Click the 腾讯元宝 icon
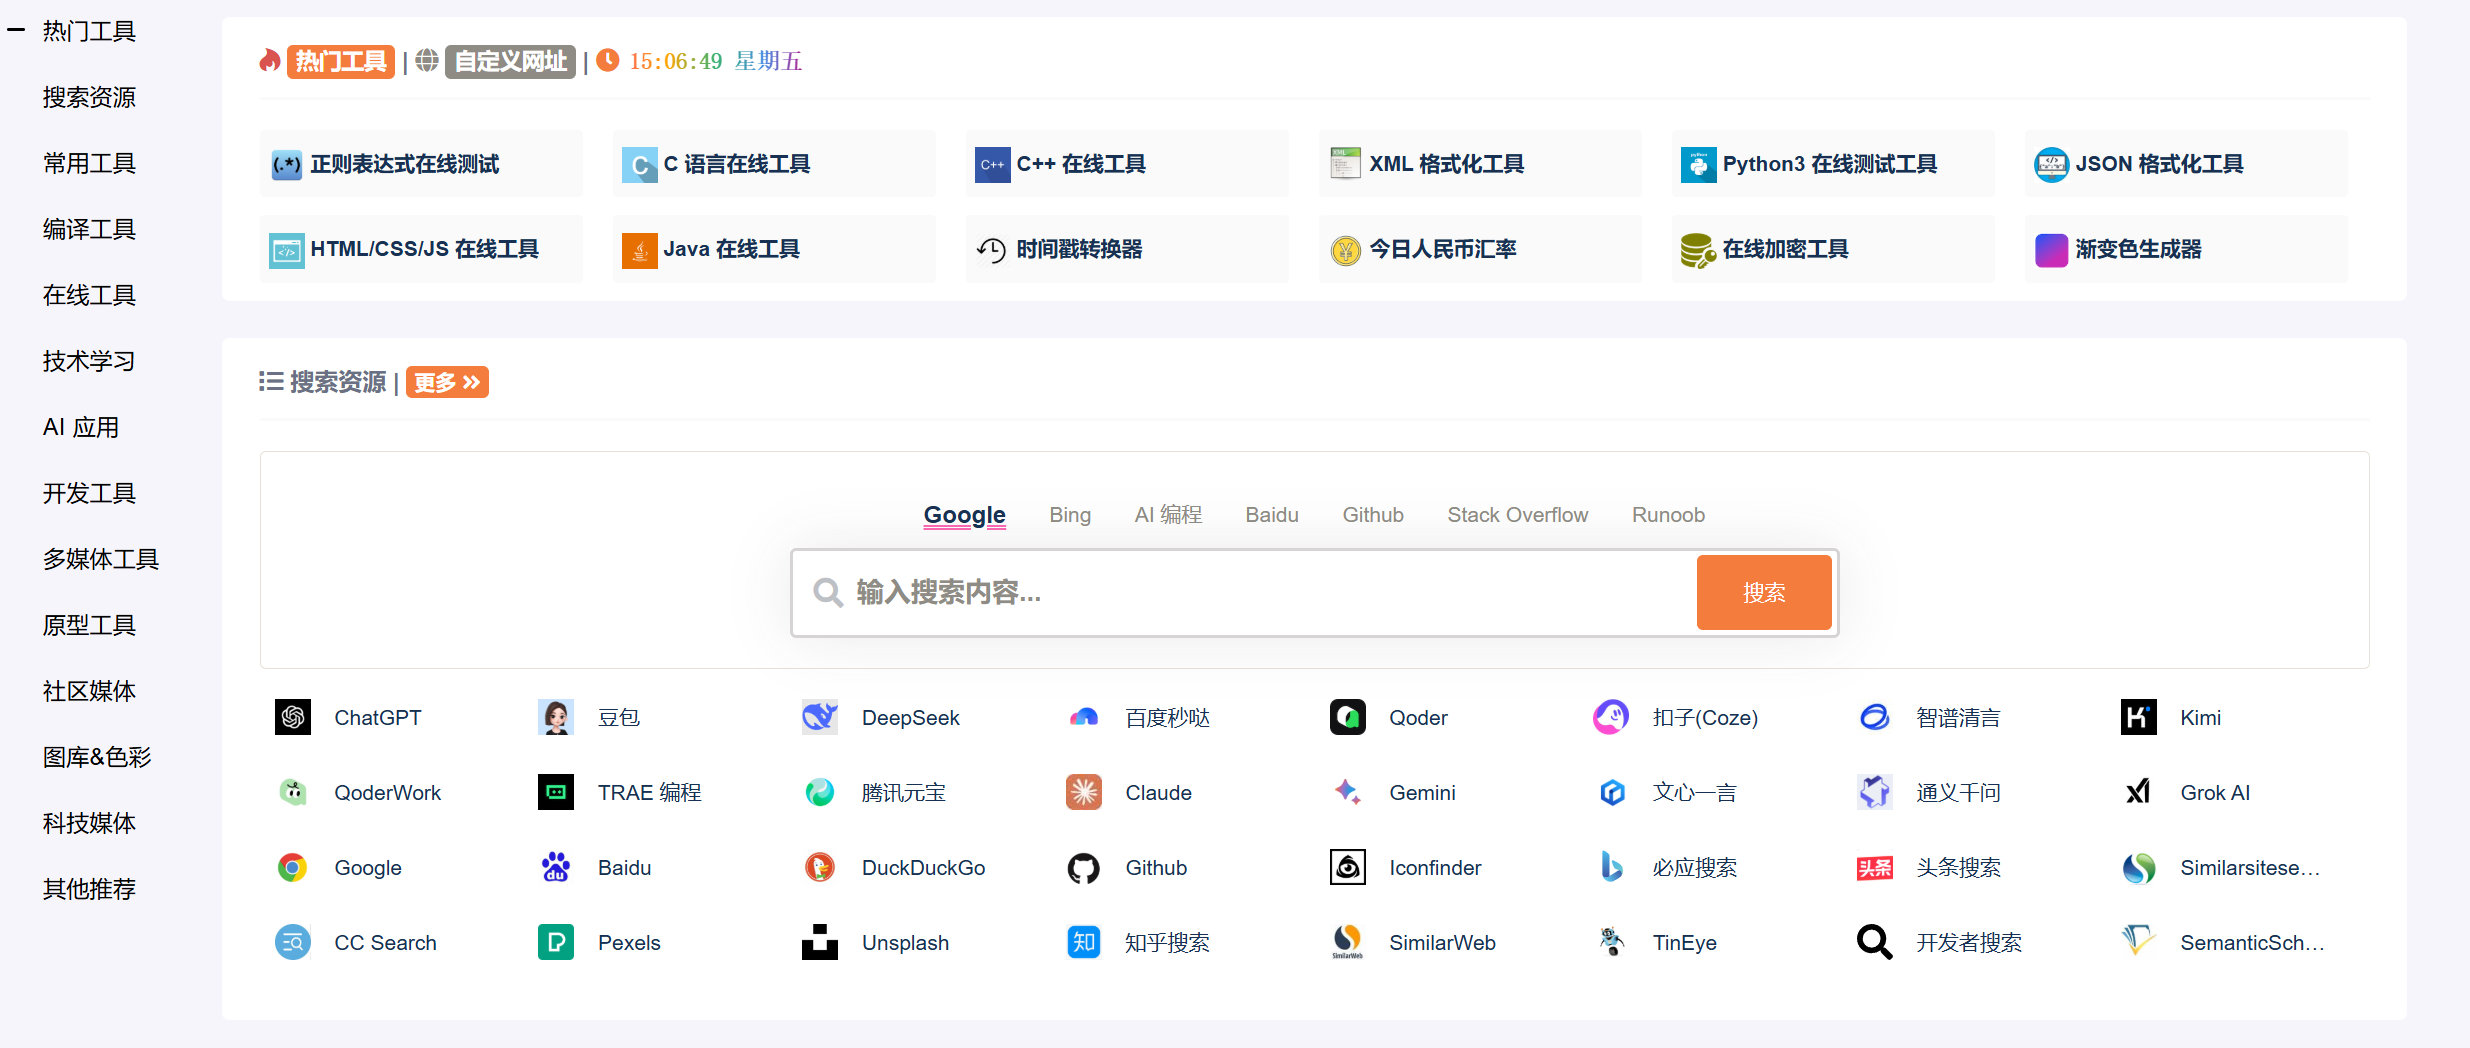Screen dimensions: 2470x1048 coord(820,792)
